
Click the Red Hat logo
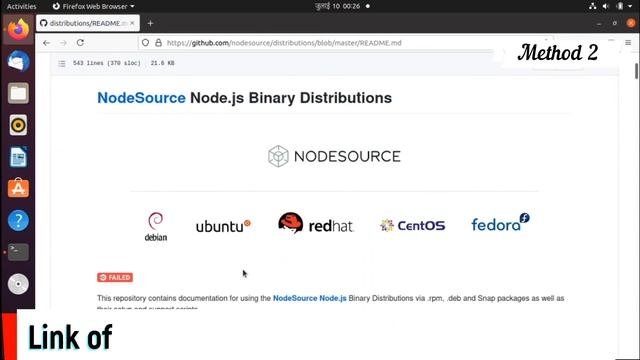point(316,223)
